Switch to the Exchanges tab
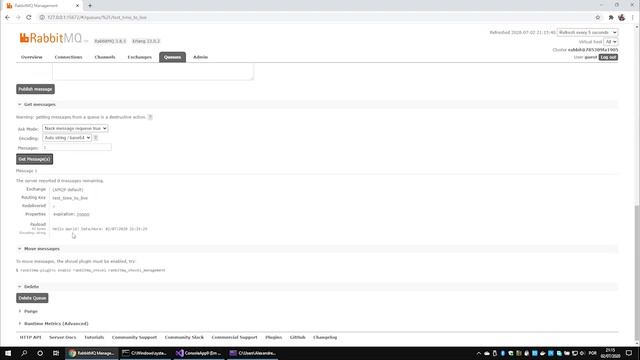The width and height of the screenshot is (640, 360). (139, 57)
